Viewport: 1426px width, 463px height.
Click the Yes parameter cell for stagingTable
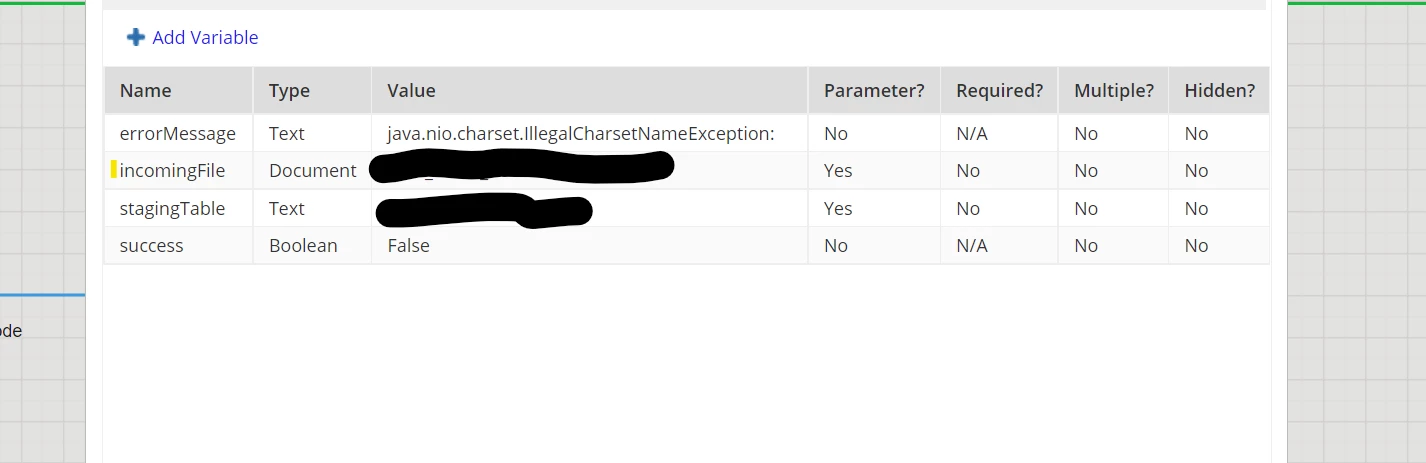(838, 208)
